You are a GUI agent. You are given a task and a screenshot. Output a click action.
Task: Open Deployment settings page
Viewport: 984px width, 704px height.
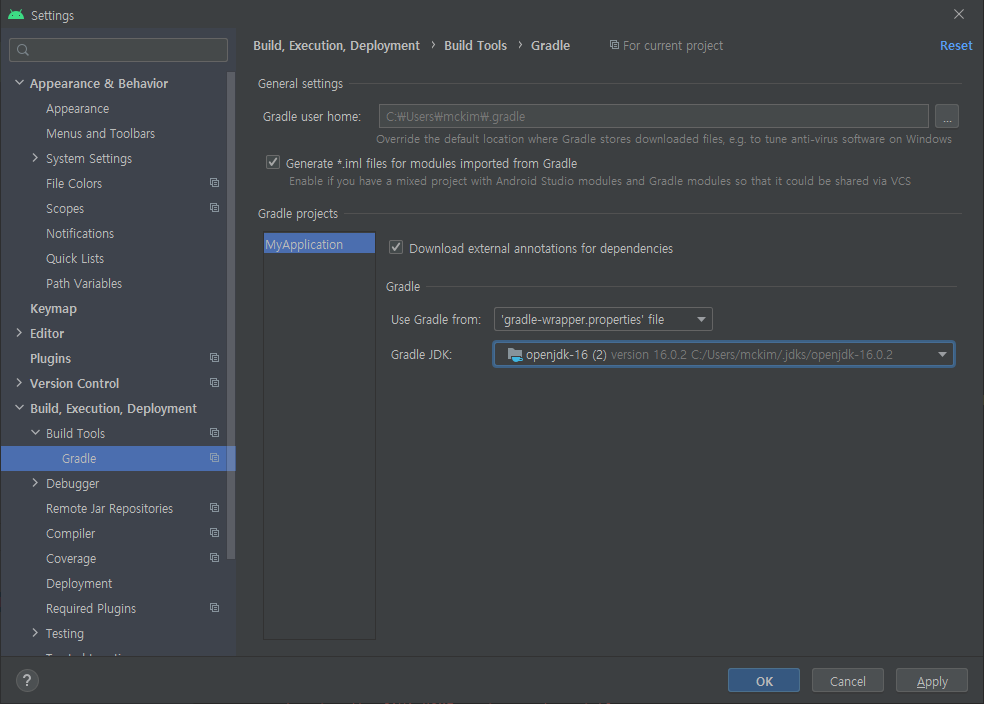[x=79, y=584]
